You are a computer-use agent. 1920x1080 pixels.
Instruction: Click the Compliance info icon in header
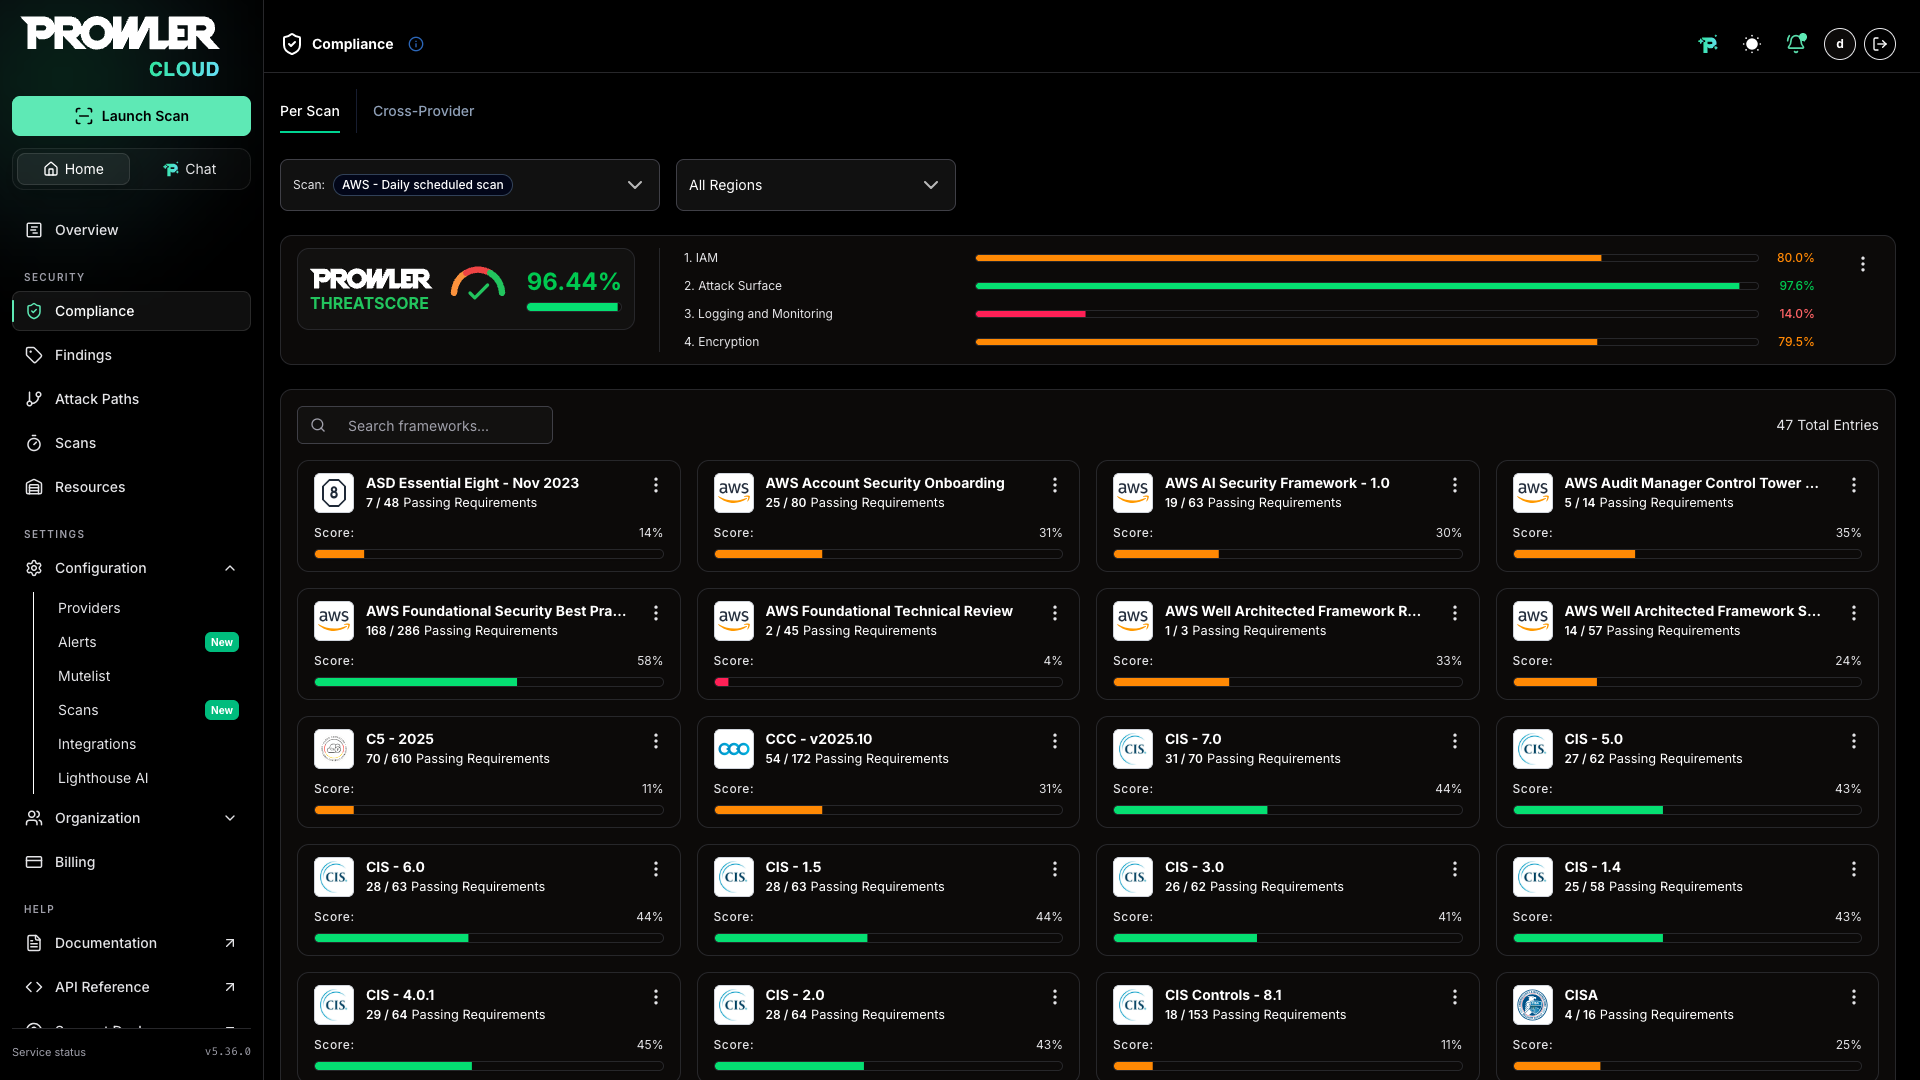(x=416, y=44)
